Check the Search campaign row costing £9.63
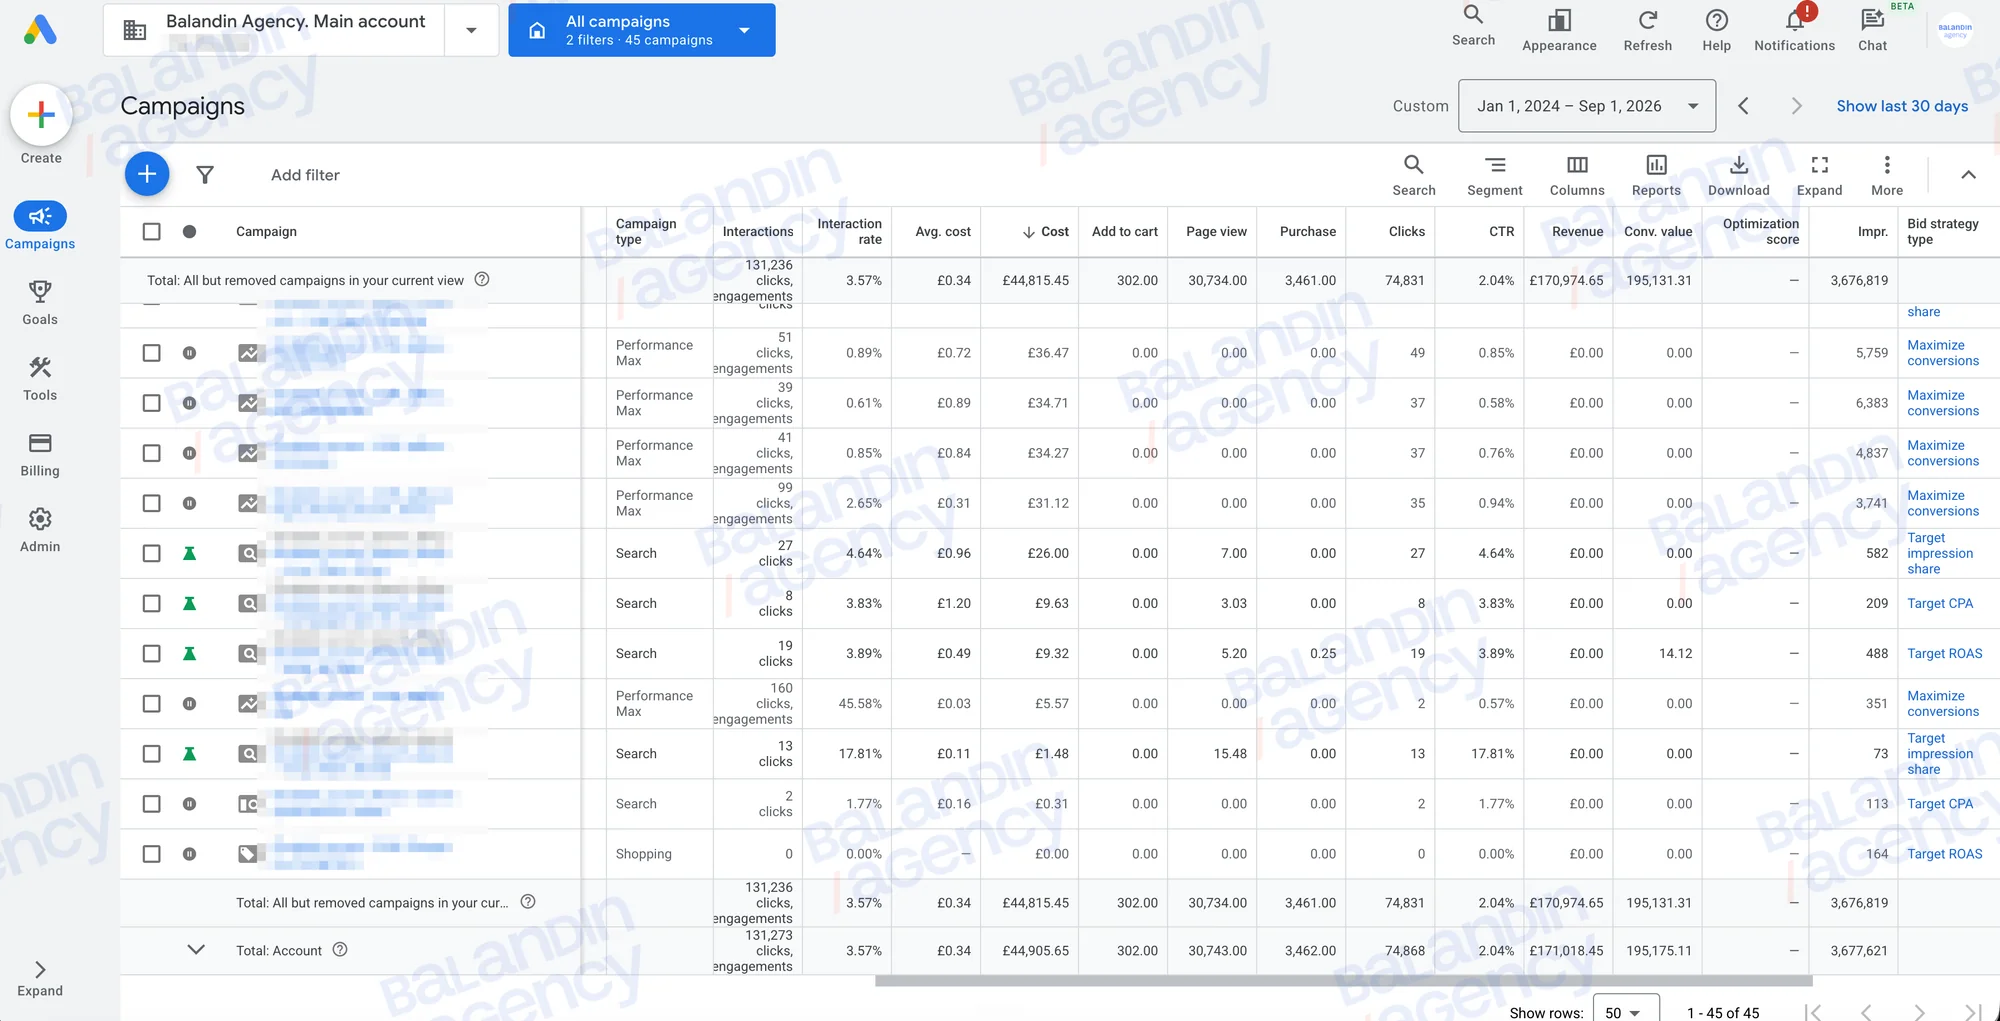The width and height of the screenshot is (2000, 1021). pyautogui.click(x=151, y=603)
